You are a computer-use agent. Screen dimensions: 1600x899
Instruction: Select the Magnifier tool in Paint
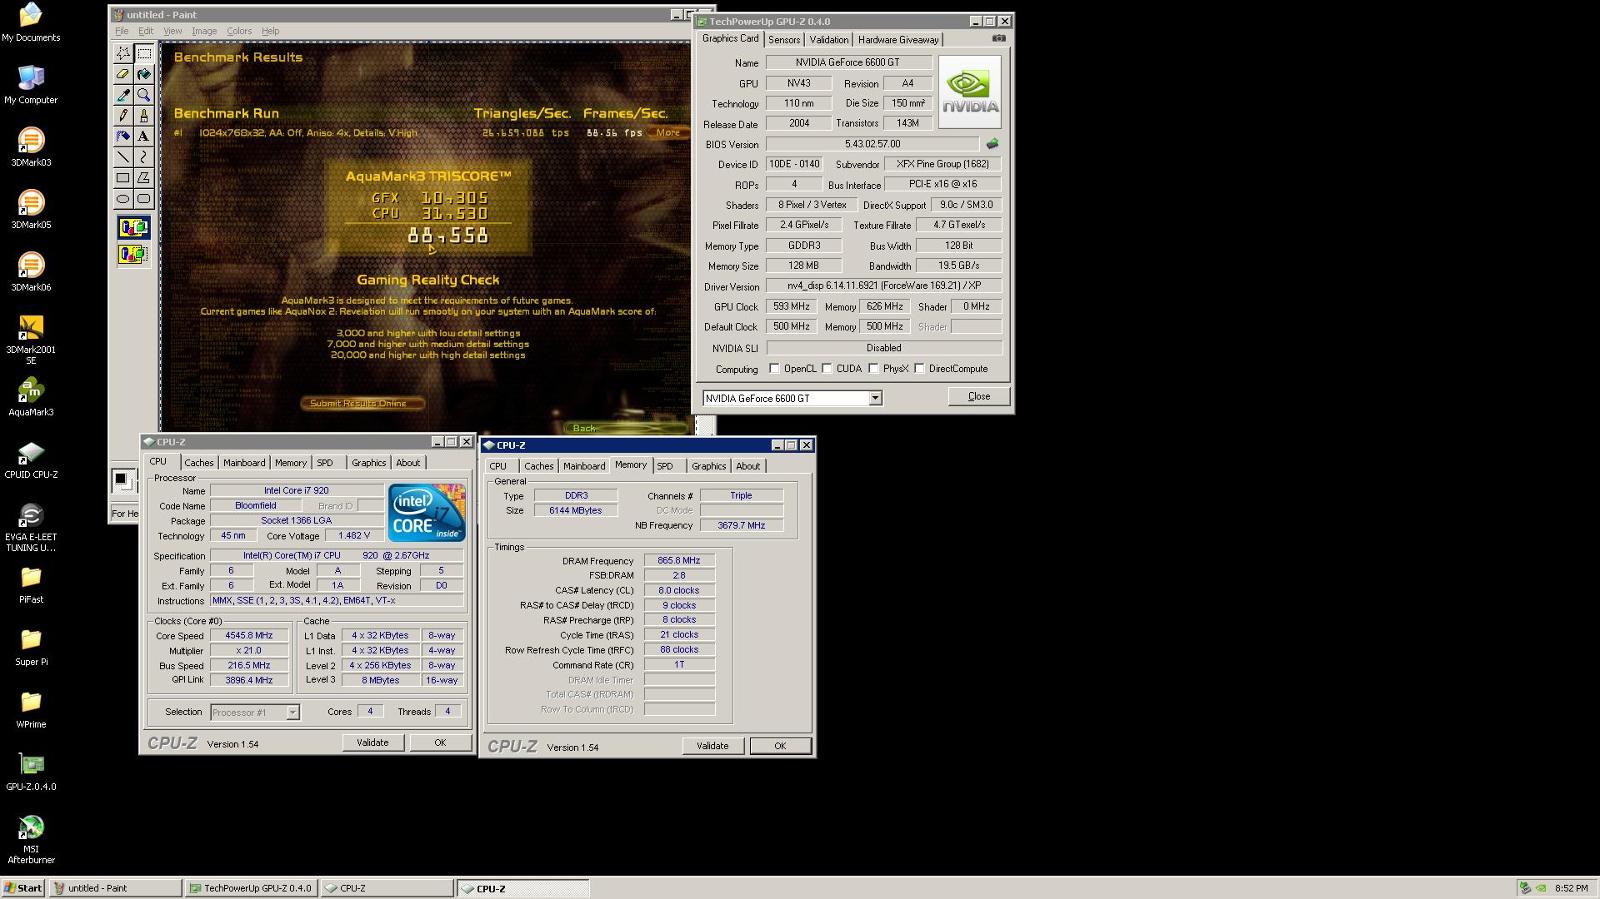pyautogui.click(x=144, y=94)
